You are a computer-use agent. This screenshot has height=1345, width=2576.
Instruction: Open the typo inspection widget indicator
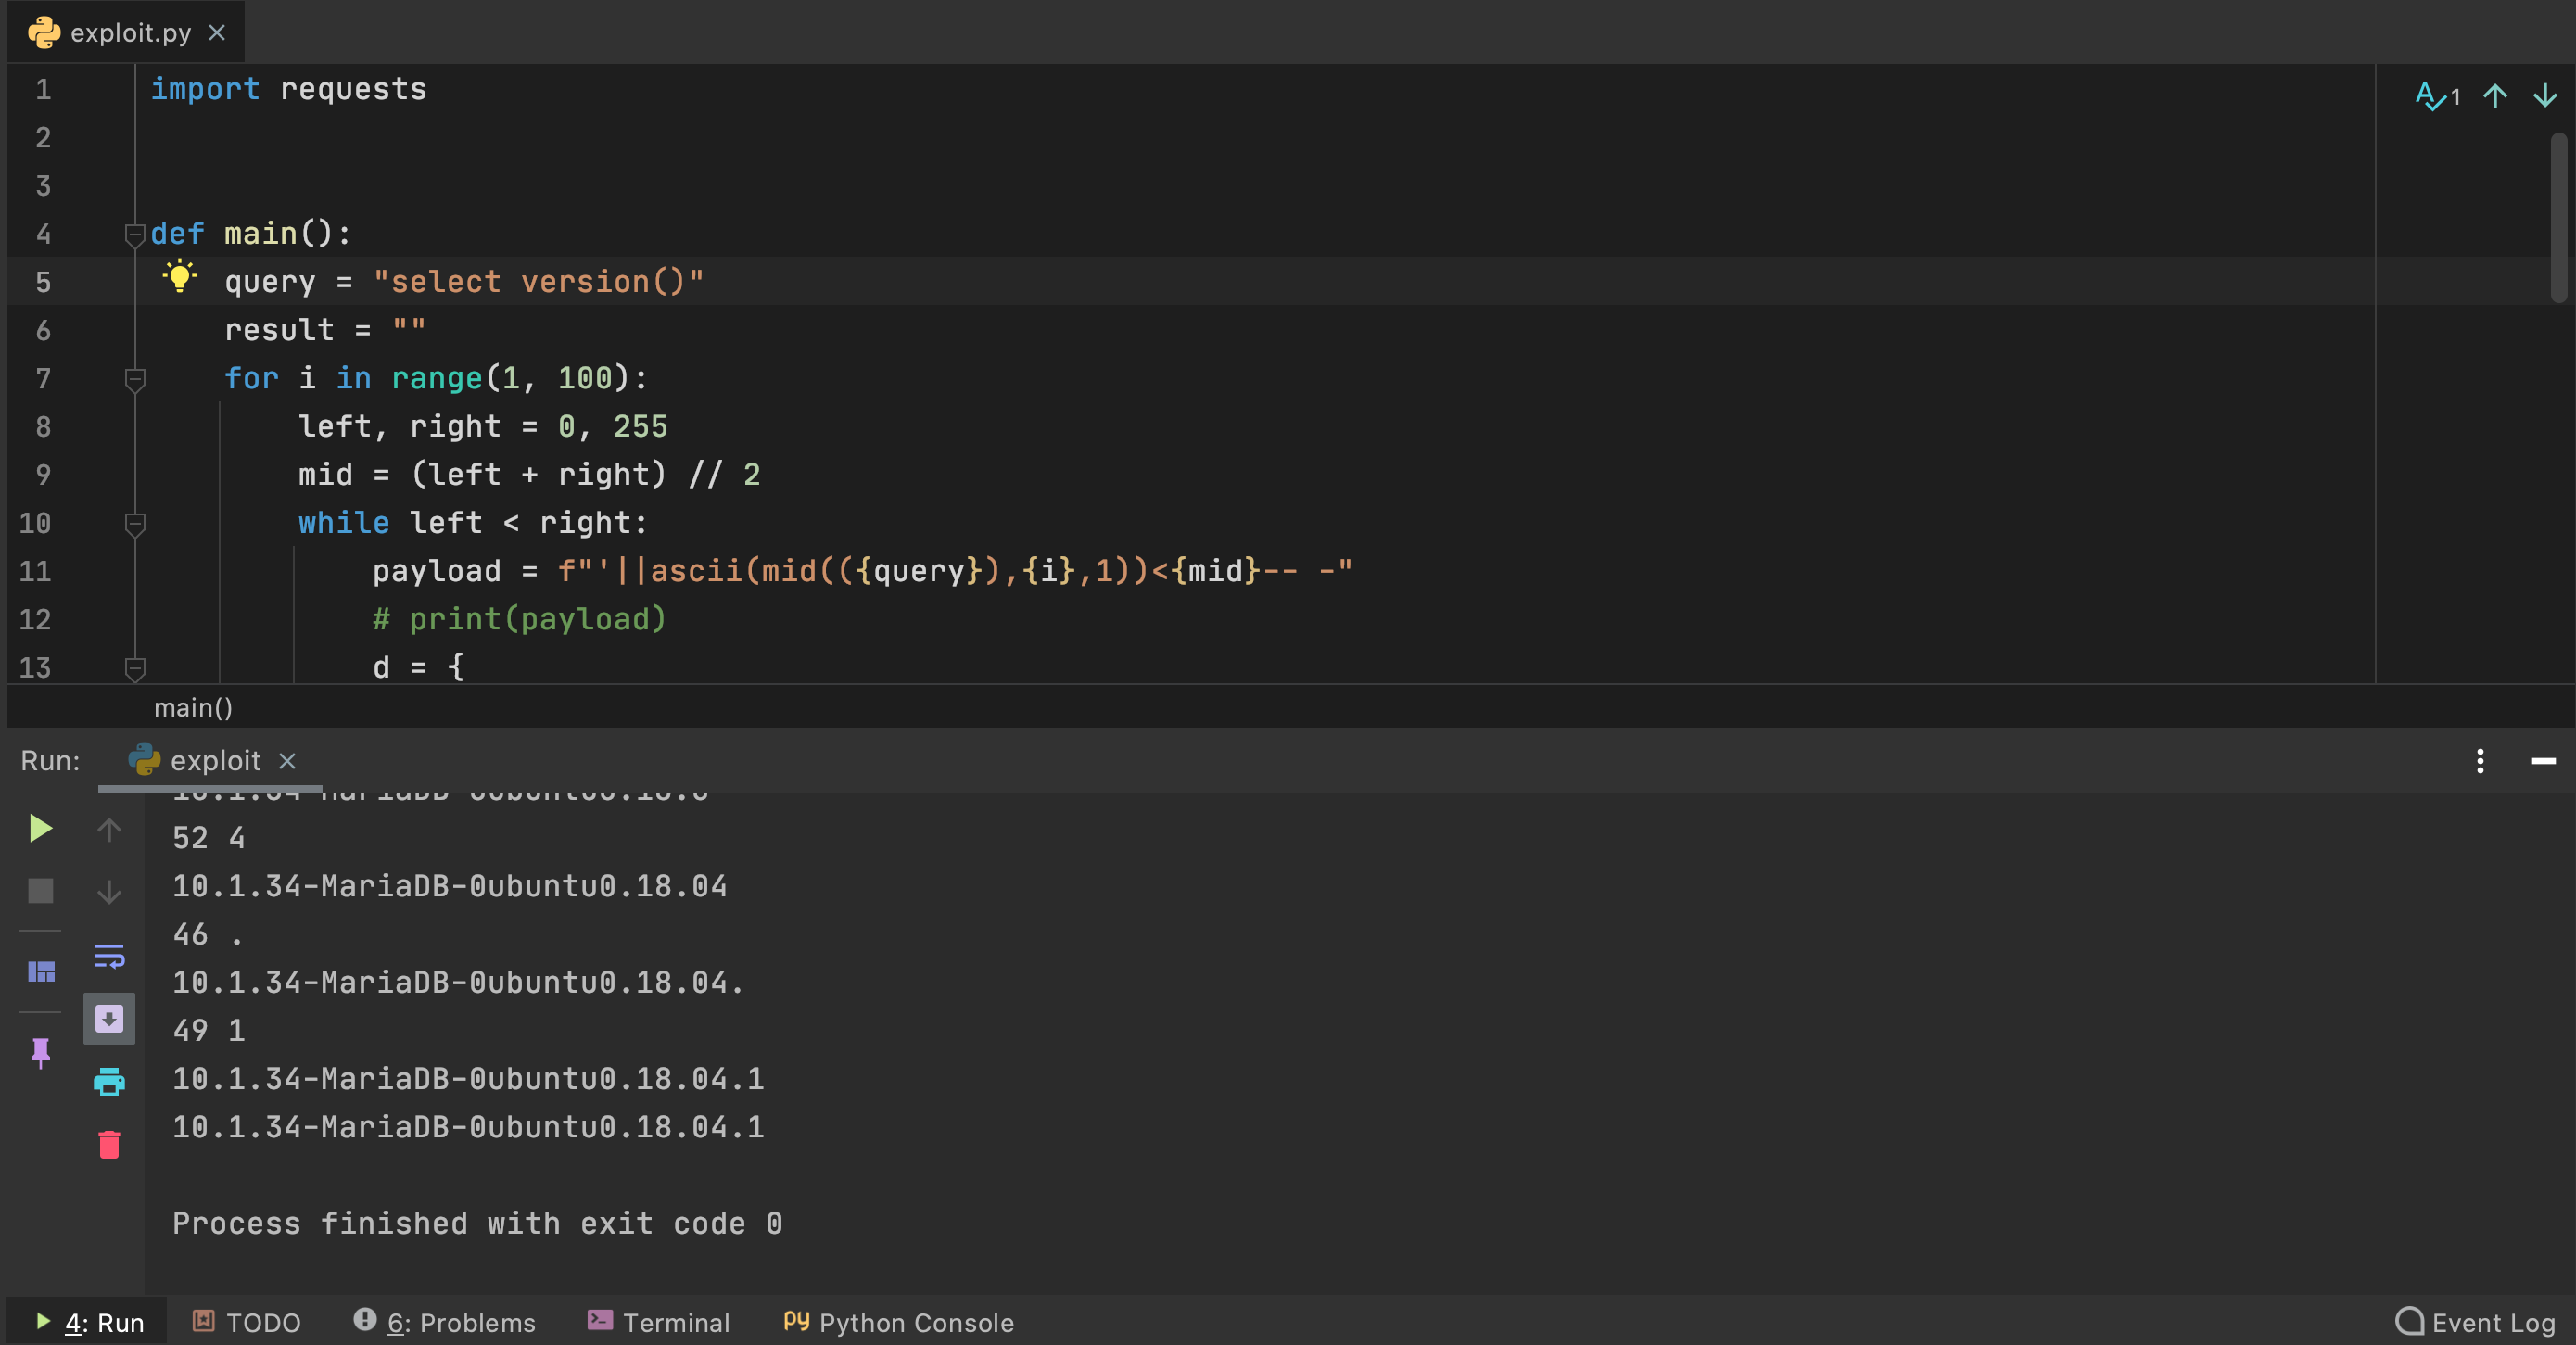2437,96
